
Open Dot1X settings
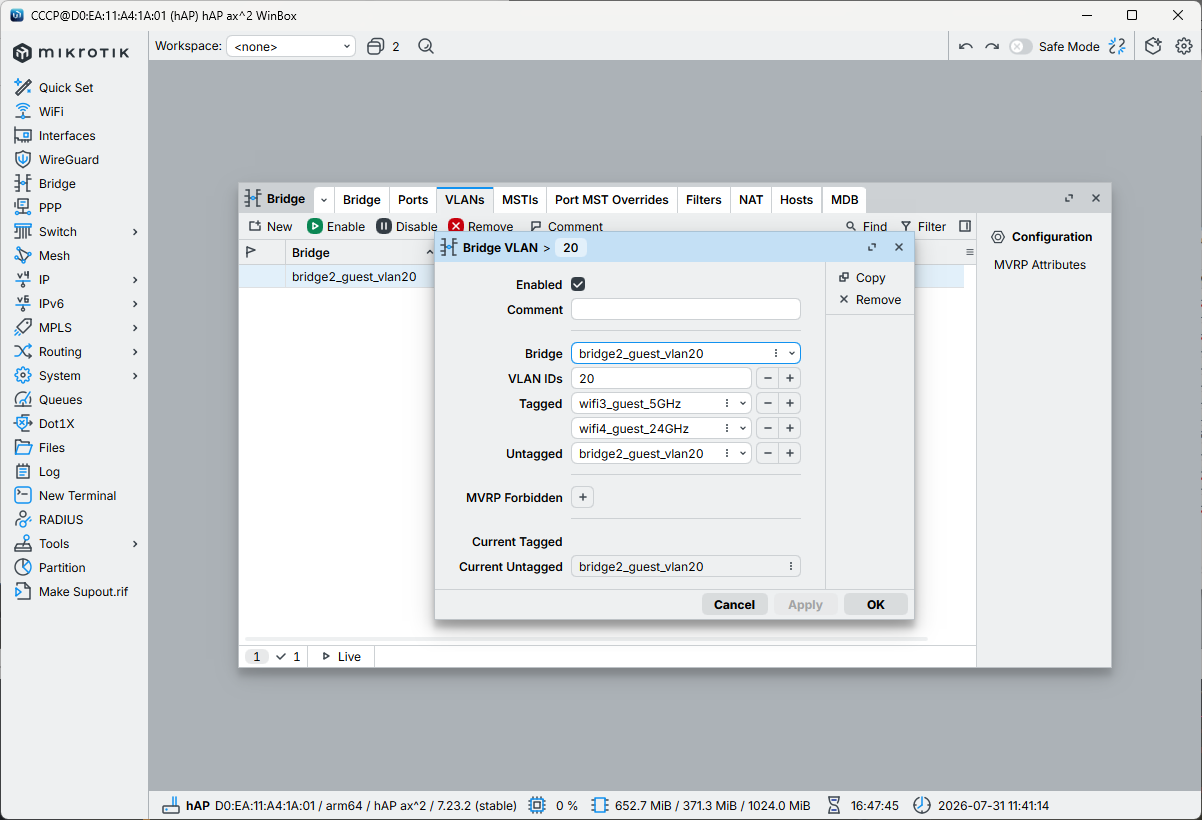[x=56, y=424]
